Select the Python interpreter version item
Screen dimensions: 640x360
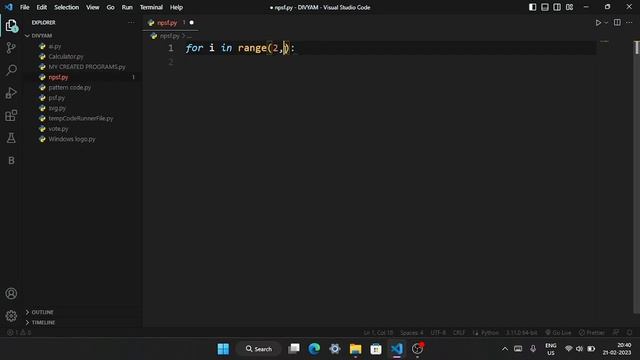522,333
